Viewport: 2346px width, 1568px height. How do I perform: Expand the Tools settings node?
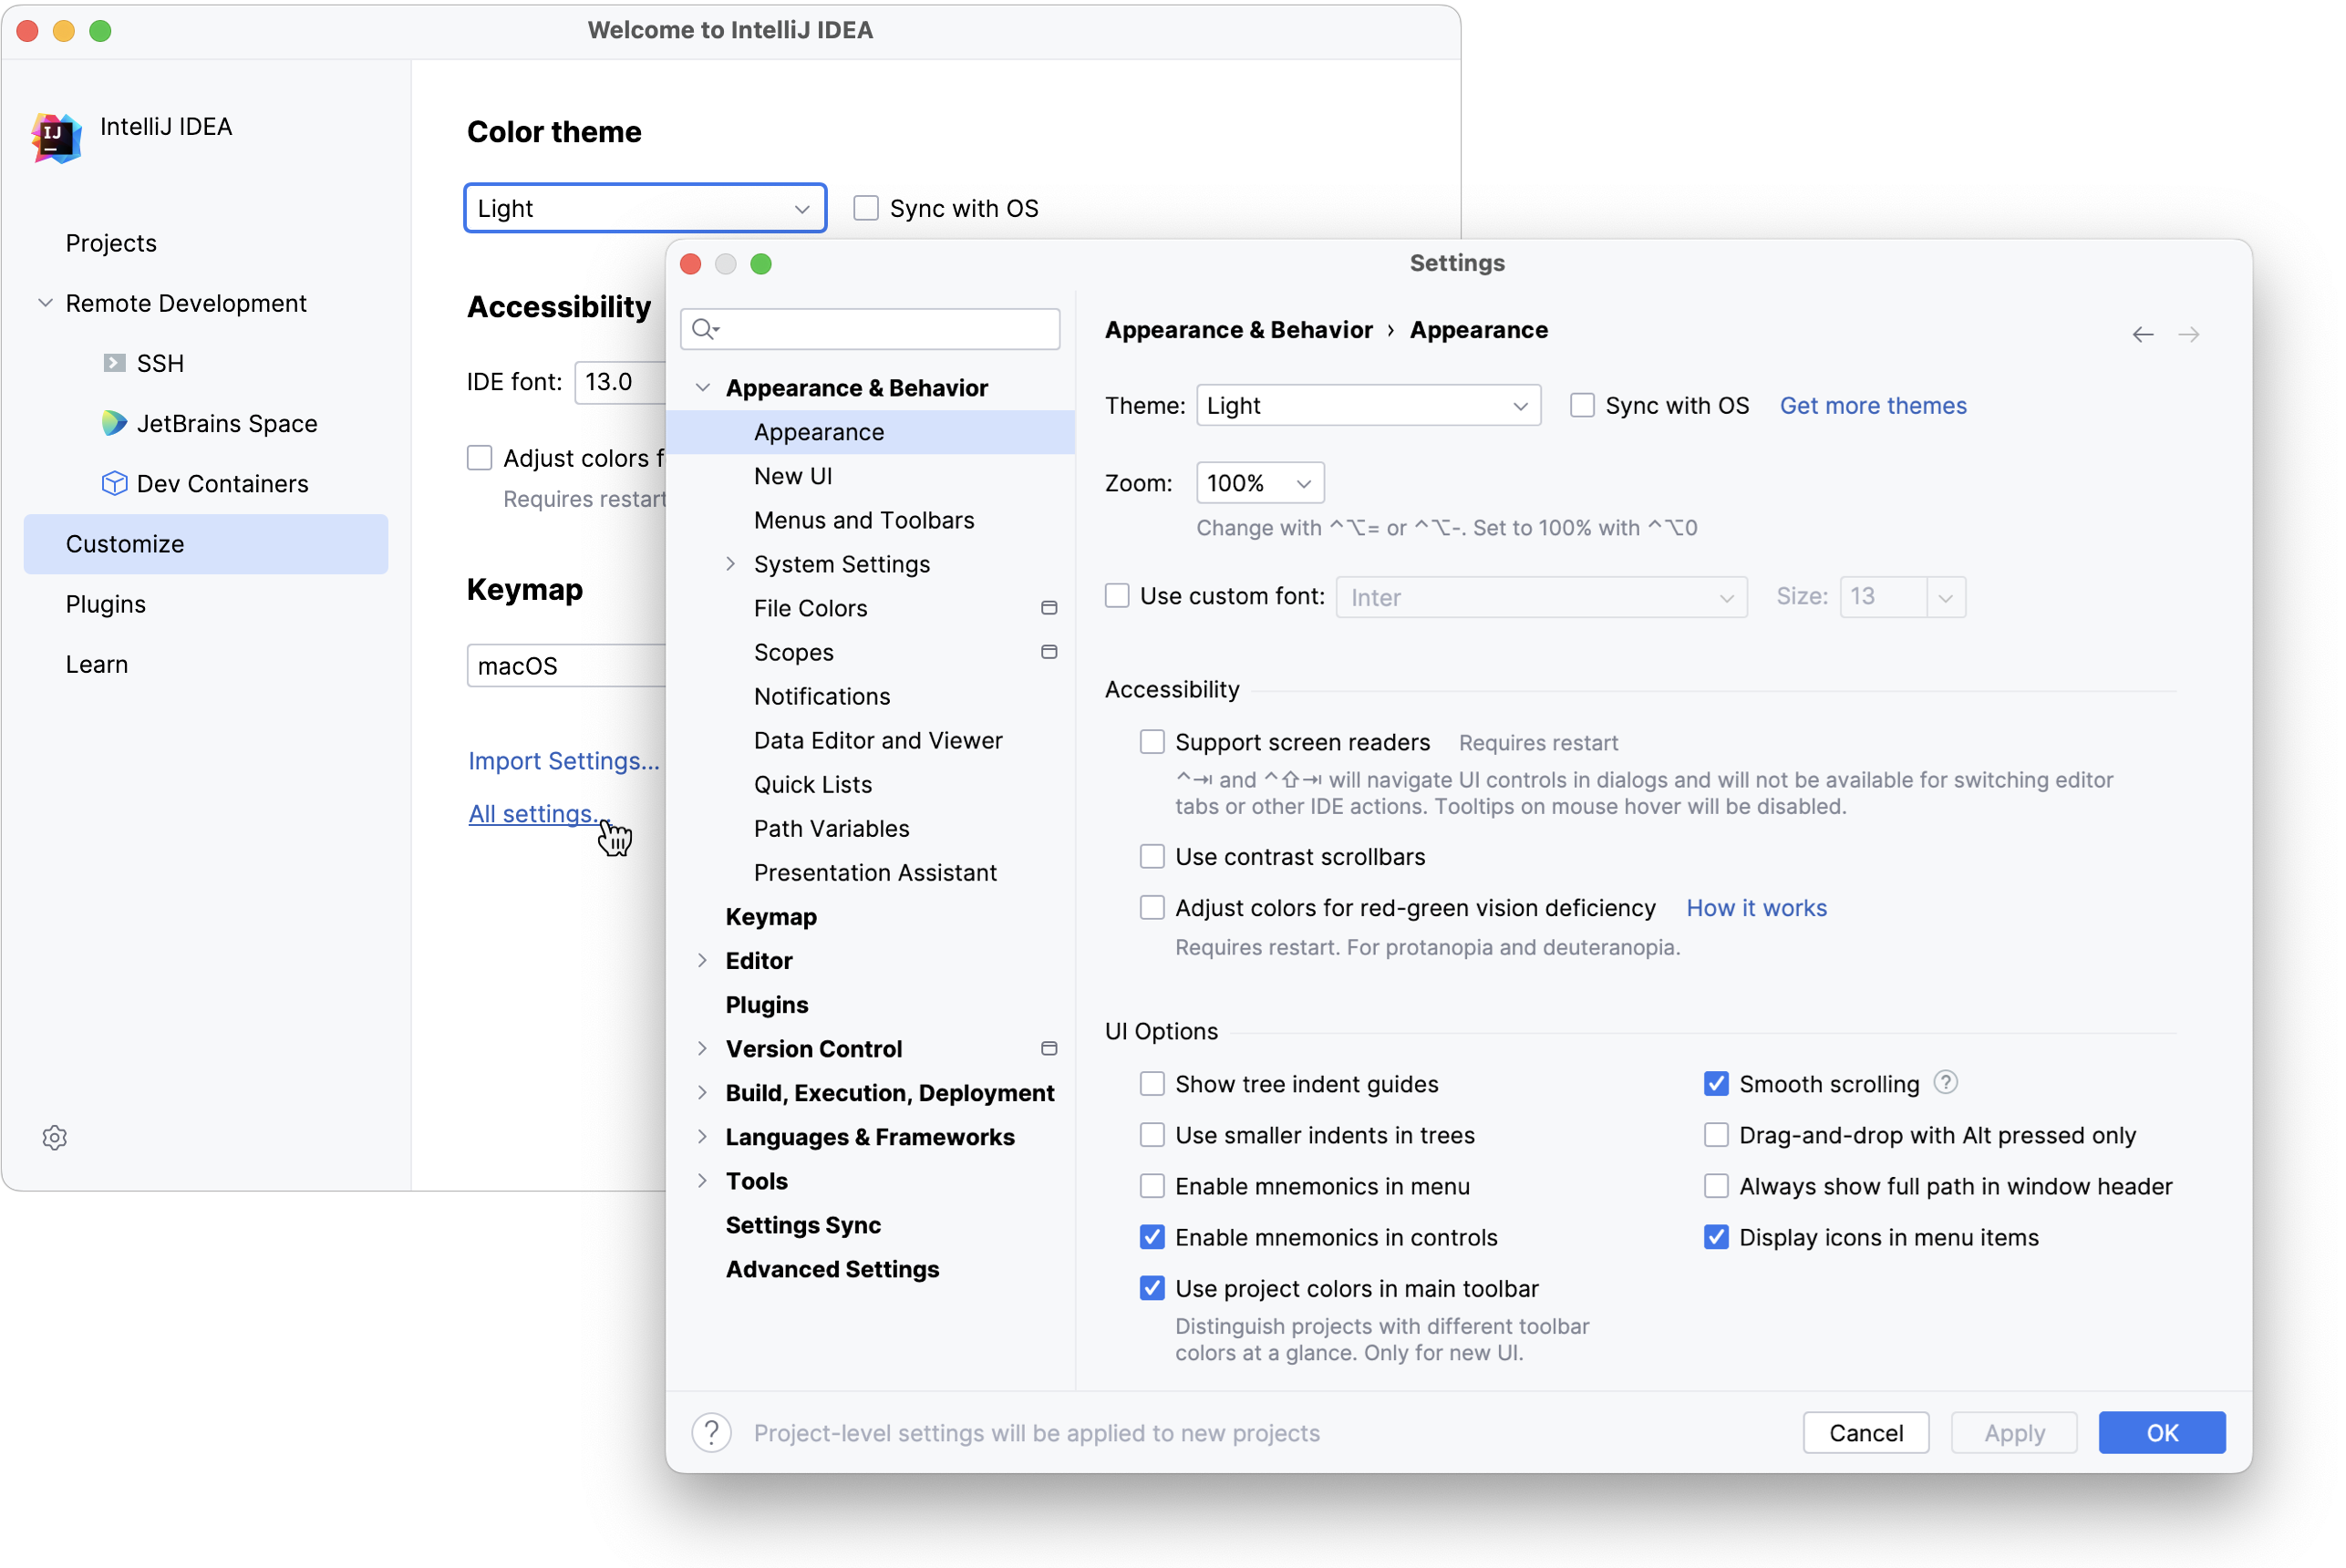click(x=702, y=1181)
